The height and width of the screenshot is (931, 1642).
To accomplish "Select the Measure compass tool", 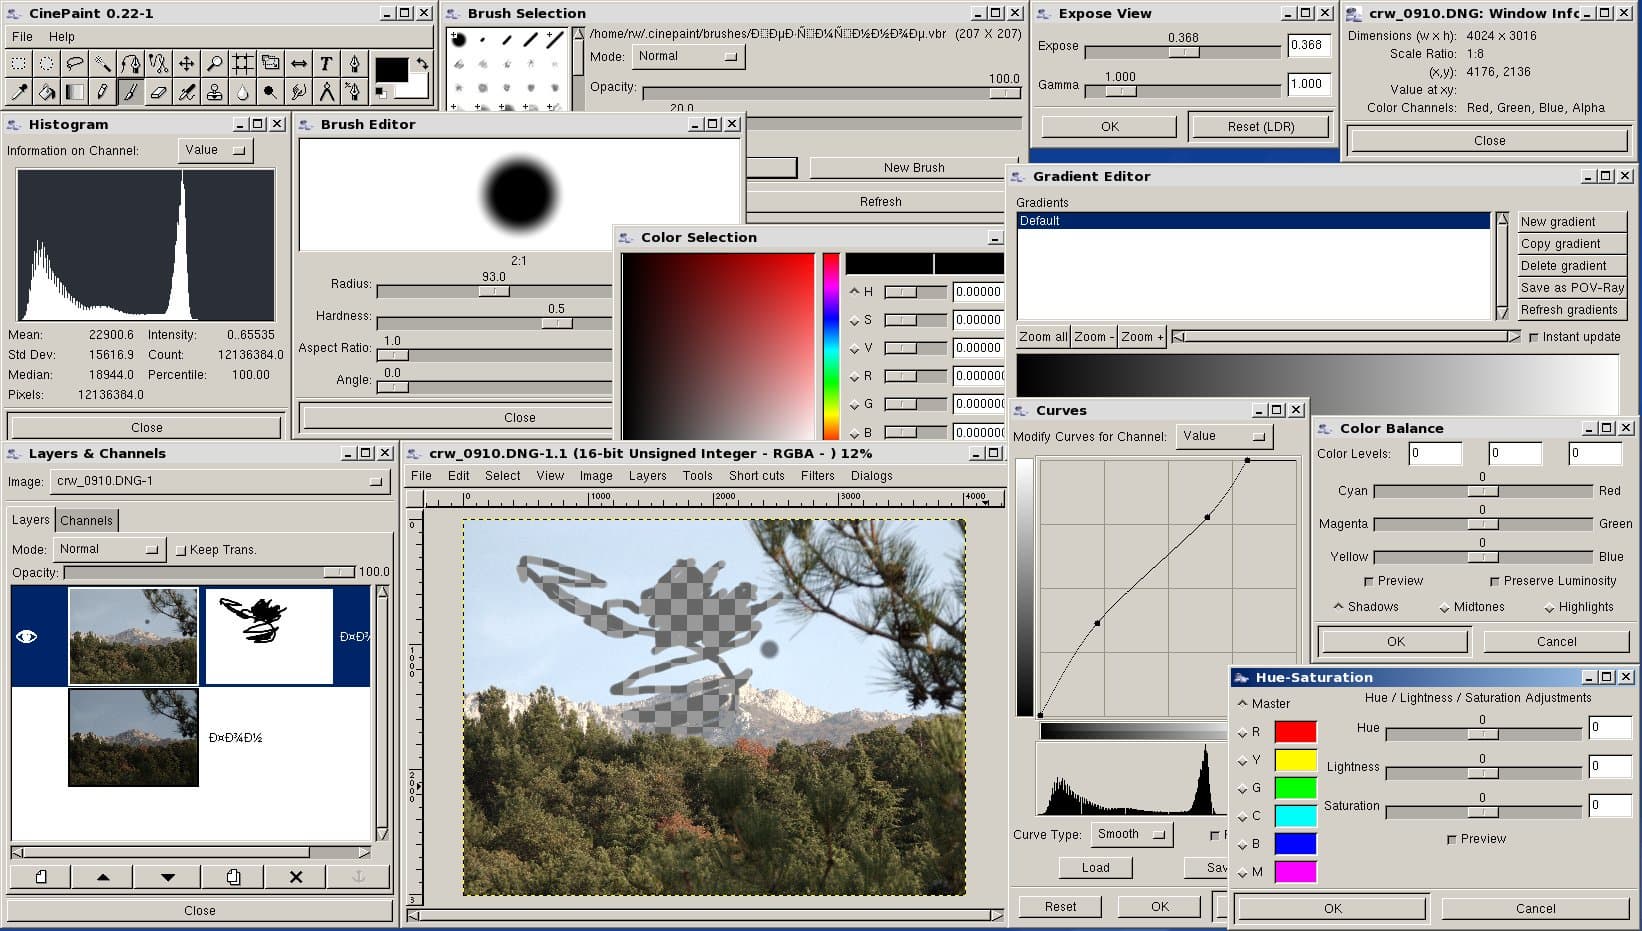I will click(x=327, y=92).
